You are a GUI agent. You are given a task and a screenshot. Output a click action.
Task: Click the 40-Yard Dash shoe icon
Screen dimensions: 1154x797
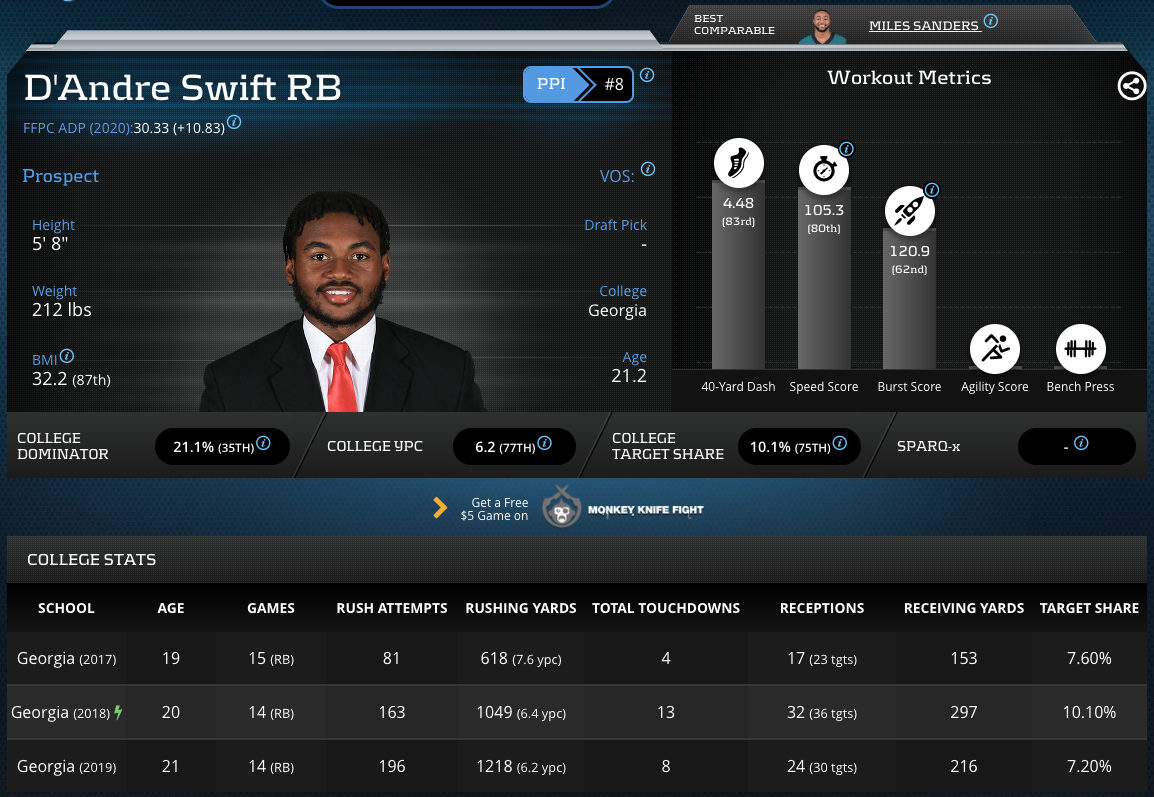tap(738, 164)
